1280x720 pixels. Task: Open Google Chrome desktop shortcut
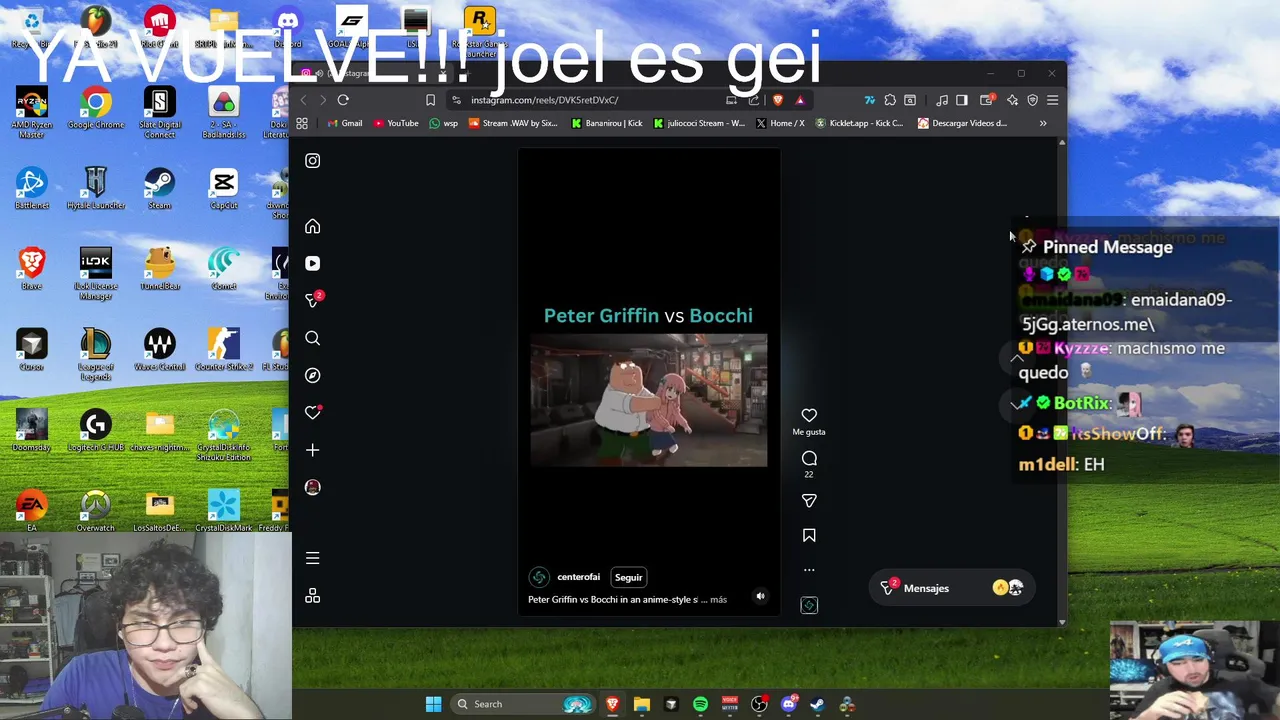[x=96, y=108]
